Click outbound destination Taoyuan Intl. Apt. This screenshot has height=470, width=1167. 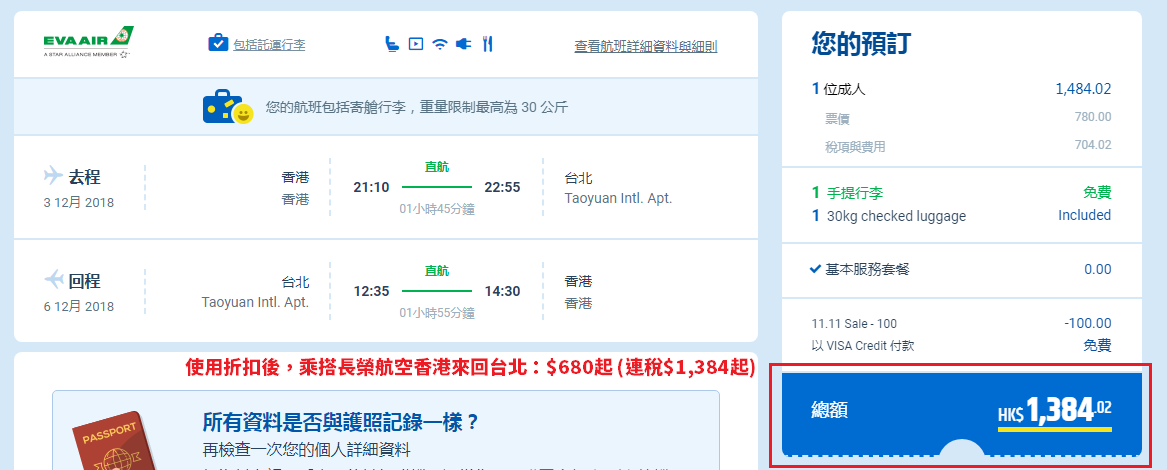(618, 199)
